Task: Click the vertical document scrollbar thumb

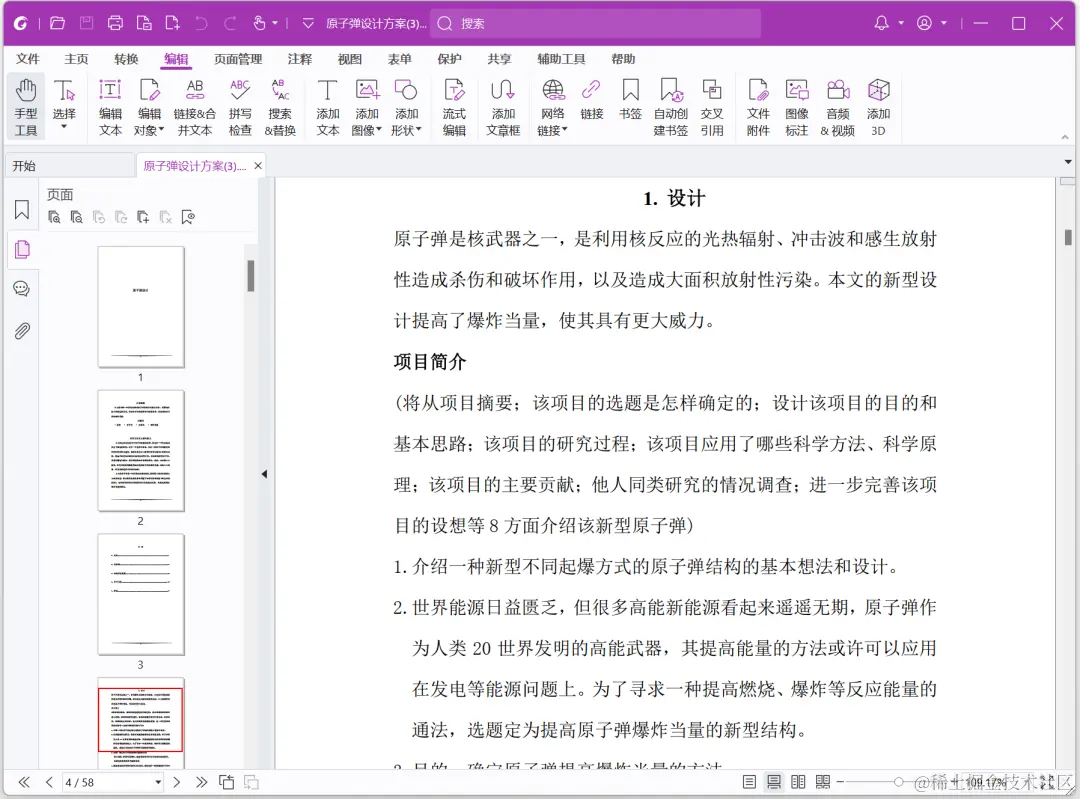Action: point(1068,238)
